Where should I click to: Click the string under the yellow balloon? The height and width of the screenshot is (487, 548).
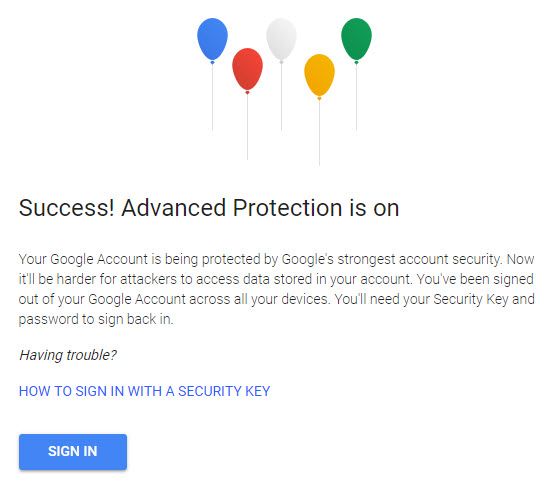pyautogui.click(x=319, y=133)
